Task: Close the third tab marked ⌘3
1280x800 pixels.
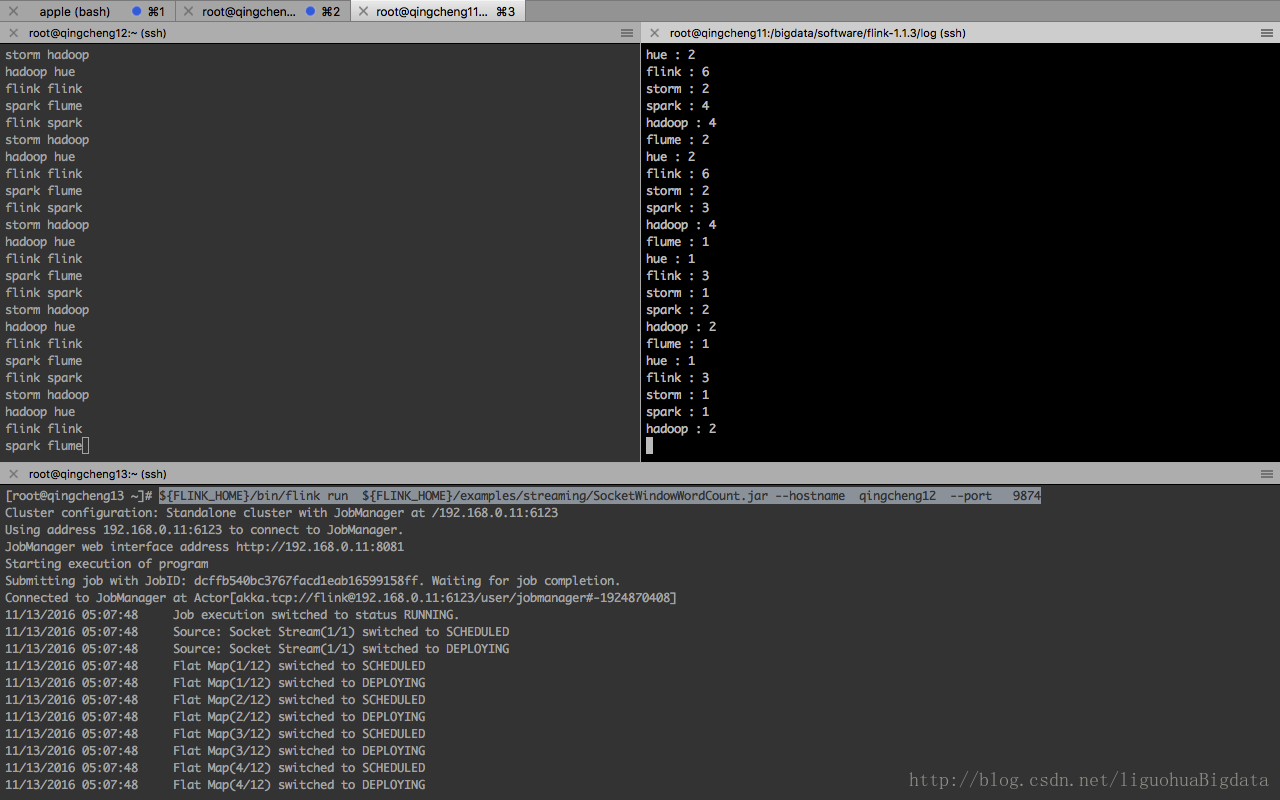Action: pyautogui.click(x=363, y=11)
